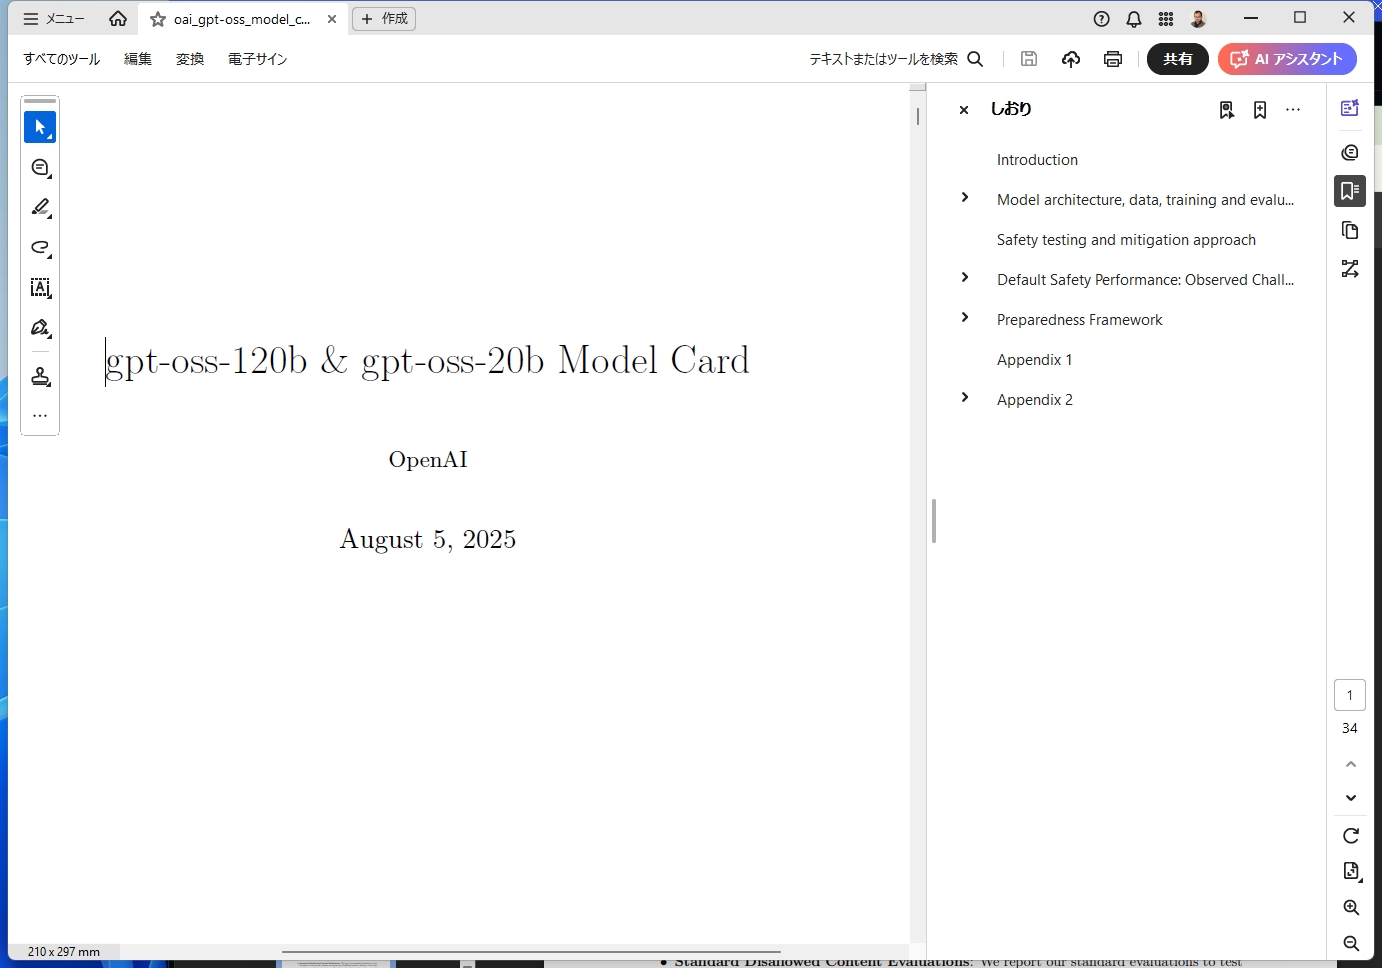Select the highlighter pen tool

(x=40, y=208)
